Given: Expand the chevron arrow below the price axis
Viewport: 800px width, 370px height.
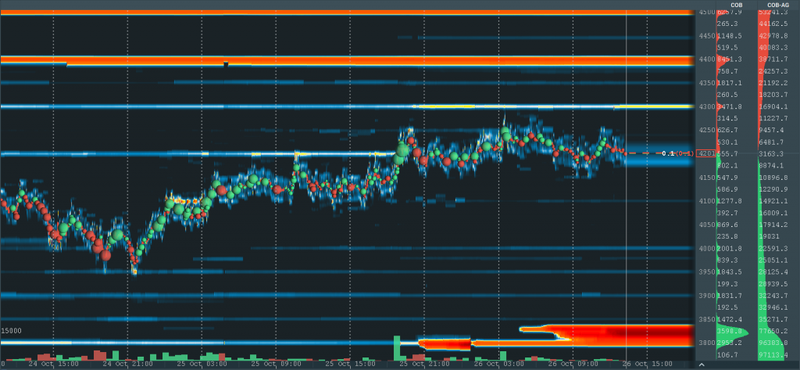Looking at the screenshot, I should [x=702, y=364].
